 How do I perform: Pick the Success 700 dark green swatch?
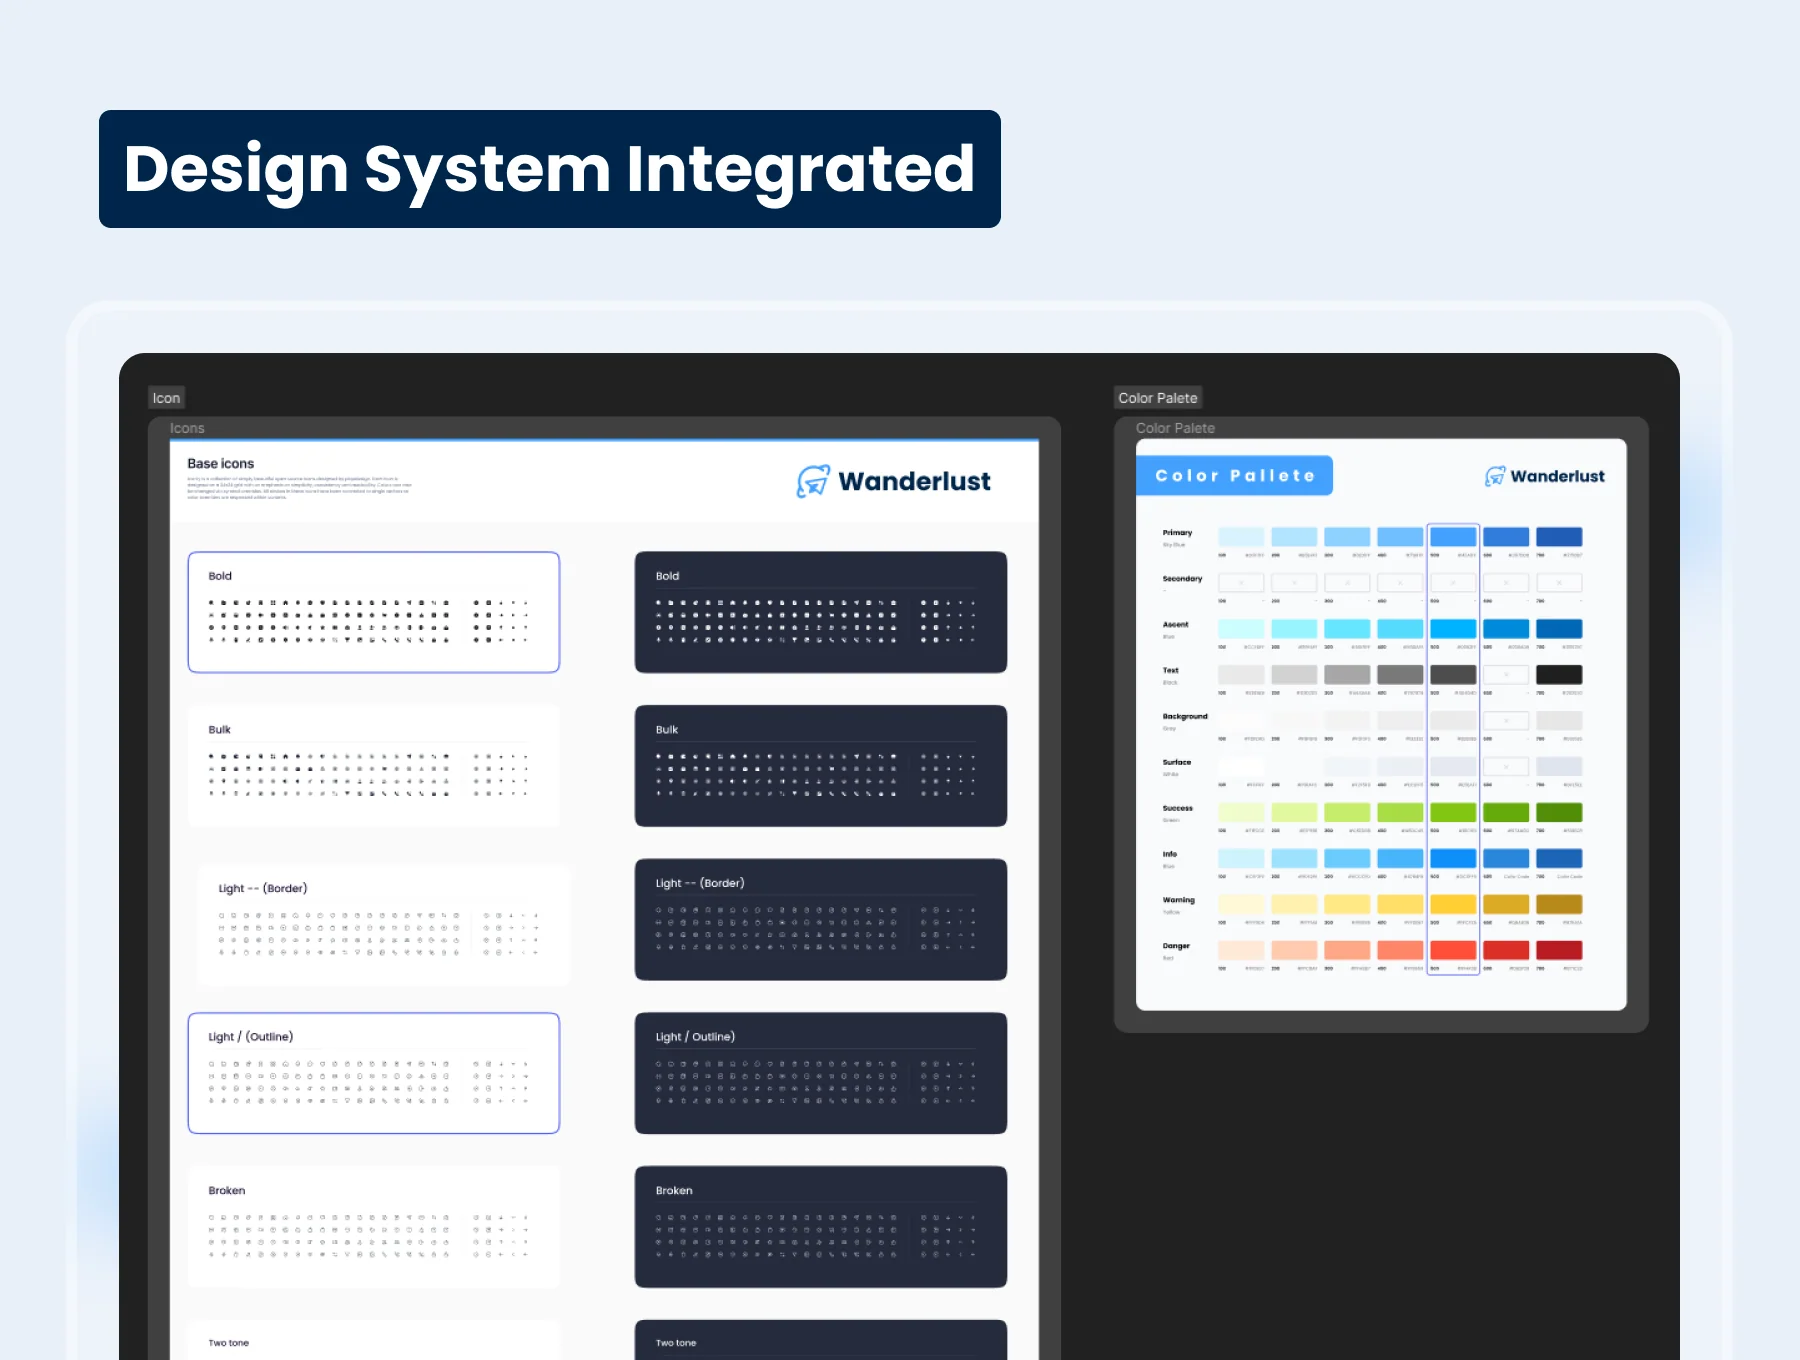[1559, 813]
